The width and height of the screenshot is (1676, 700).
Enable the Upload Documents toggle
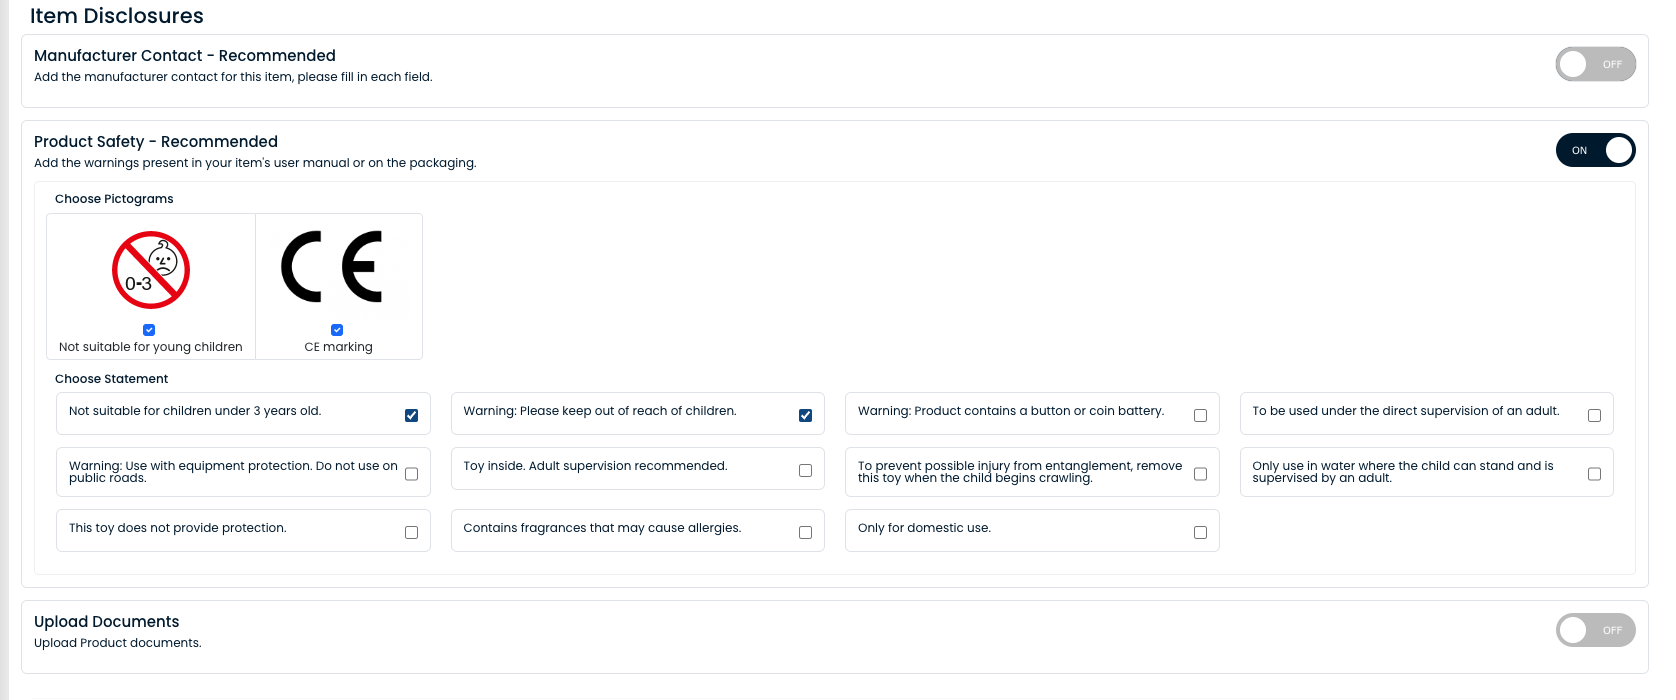pyautogui.click(x=1595, y=630)
